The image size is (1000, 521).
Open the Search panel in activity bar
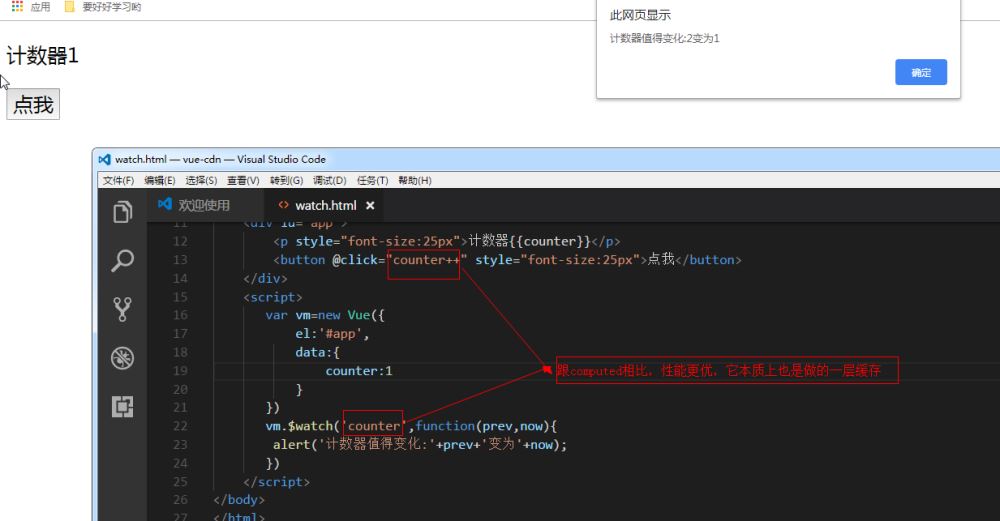[x=122, y=260]
